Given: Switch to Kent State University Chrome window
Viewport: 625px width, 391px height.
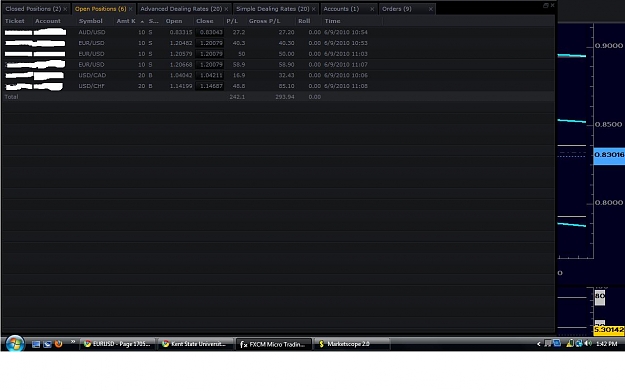Looking at the screenshot, I should click(195, 344).
